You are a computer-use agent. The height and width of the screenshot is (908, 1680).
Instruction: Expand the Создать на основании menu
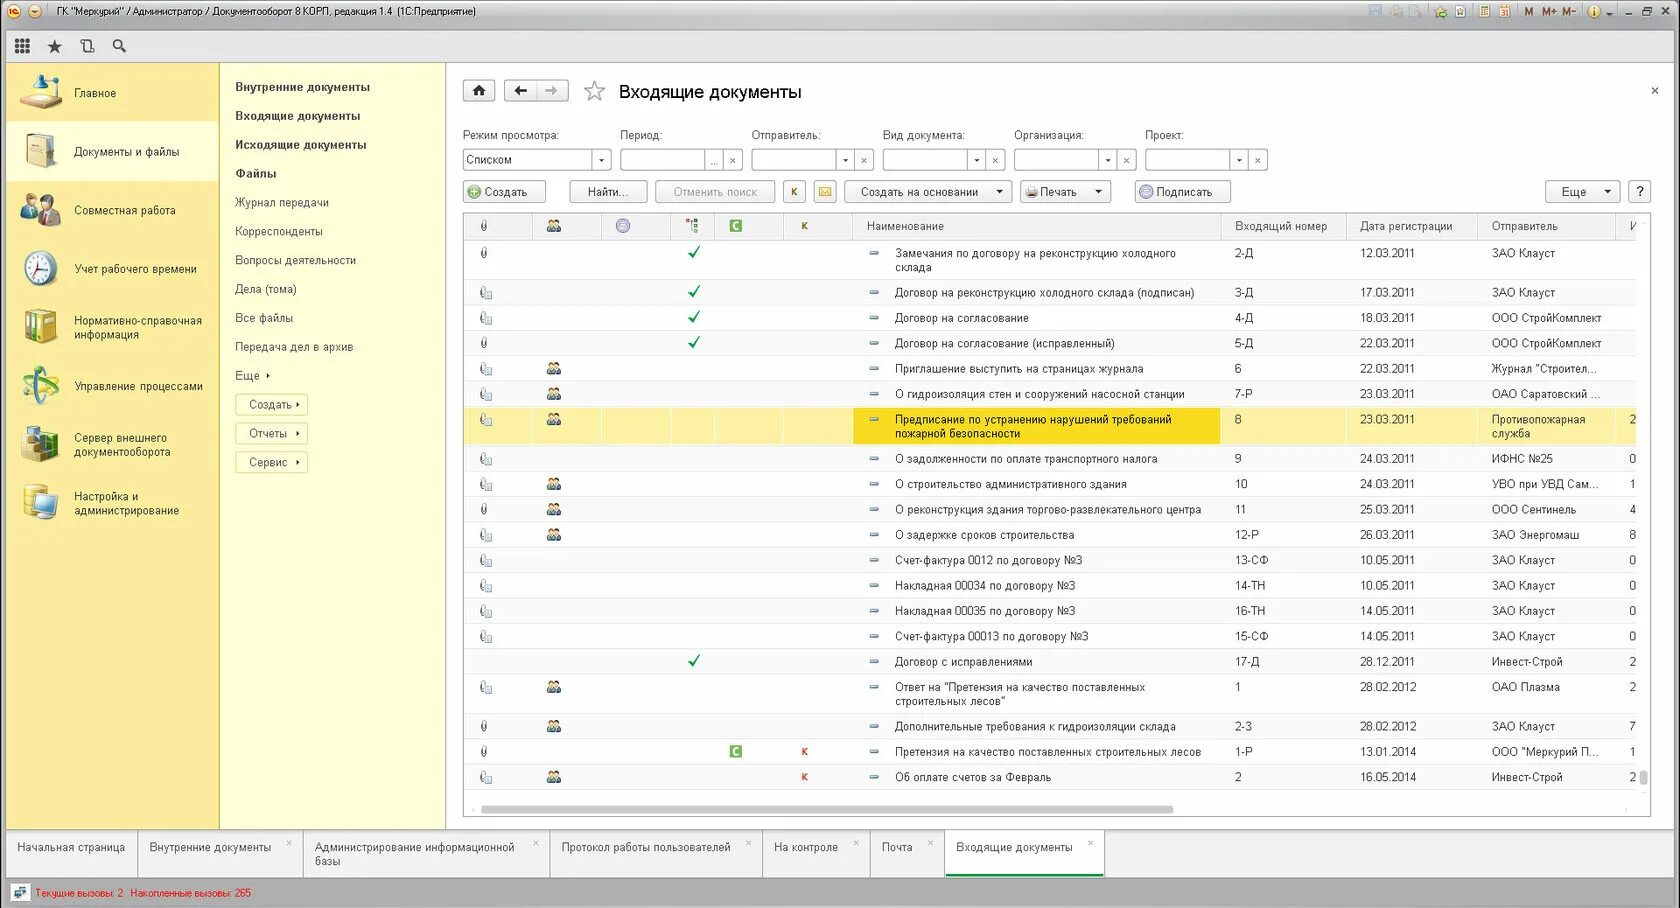pyautogui.click(x=928, y=192)
